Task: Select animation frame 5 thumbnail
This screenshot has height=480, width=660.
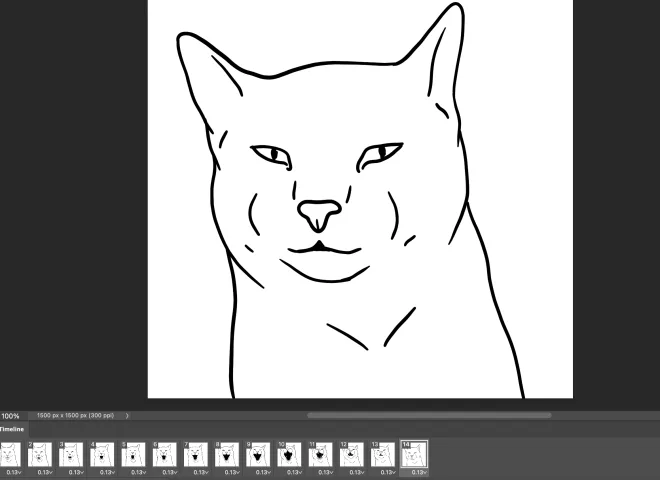Action: 133,455
